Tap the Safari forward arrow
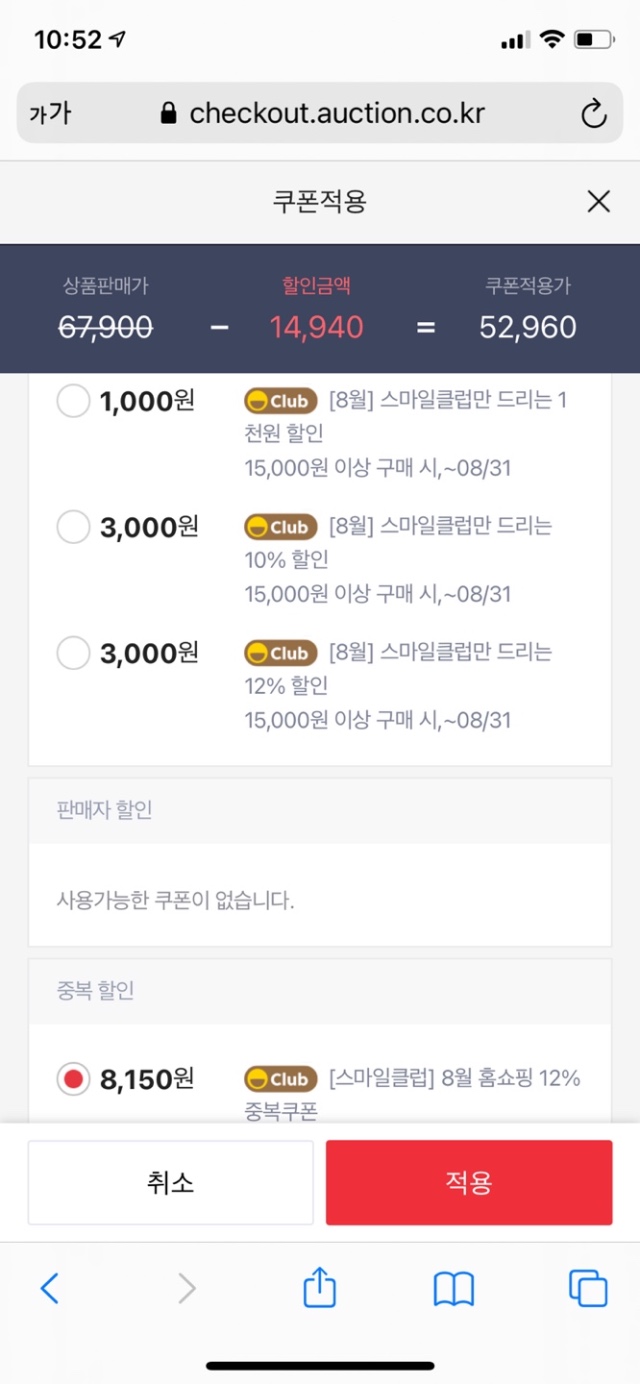This screenshot has width=640, height=1384. [x=186, y=1288]
